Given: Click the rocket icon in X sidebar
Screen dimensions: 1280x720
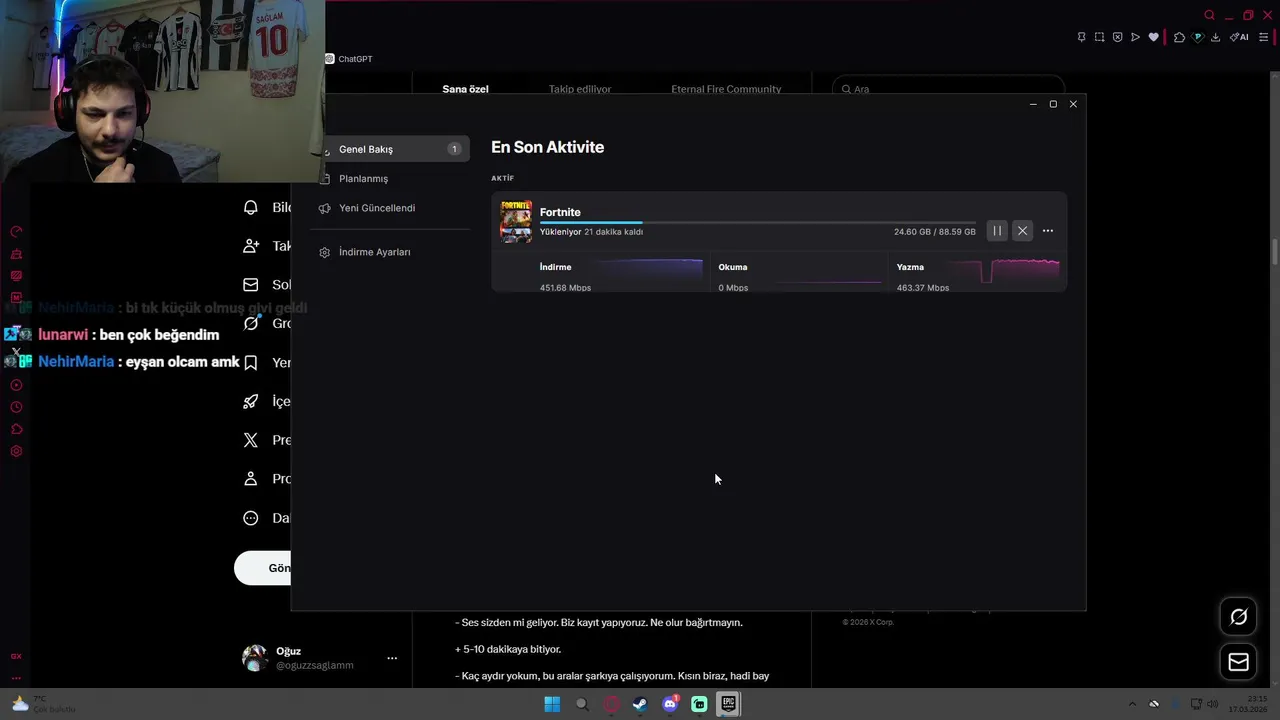Looking at the screenshot, I should (x=251, y=401).
